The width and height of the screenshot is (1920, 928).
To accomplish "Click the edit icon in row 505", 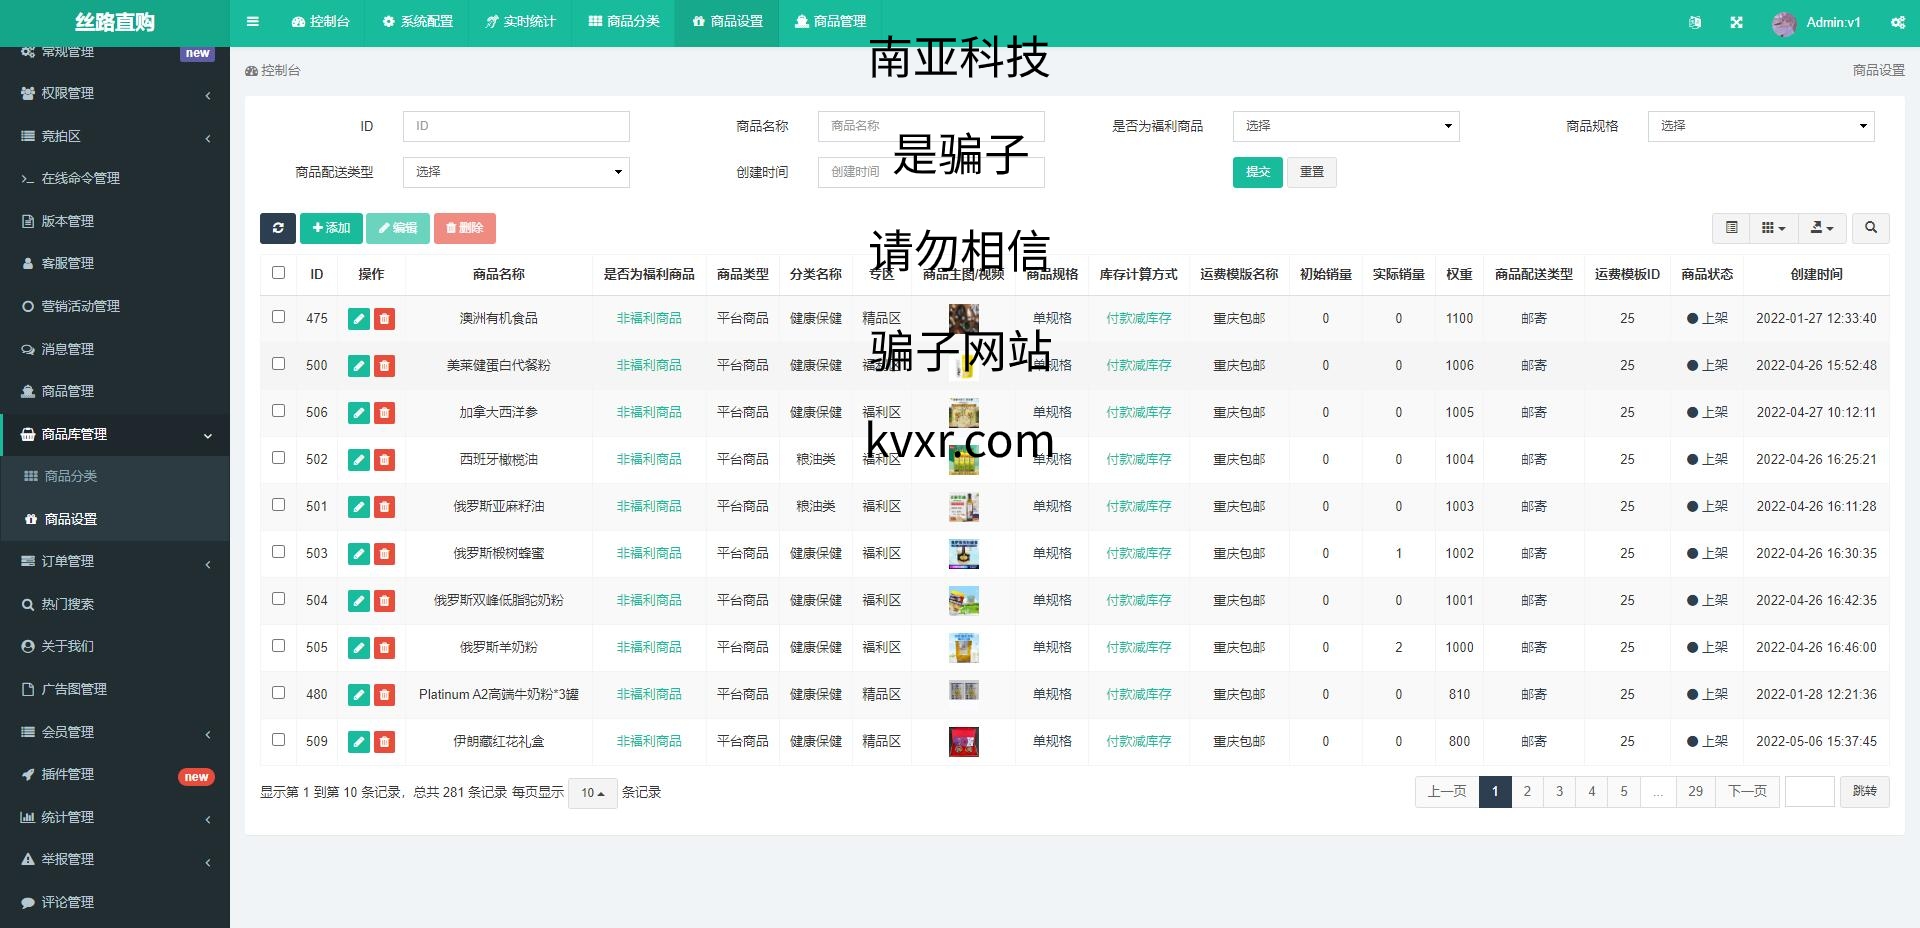I will [x=359, y=648].
